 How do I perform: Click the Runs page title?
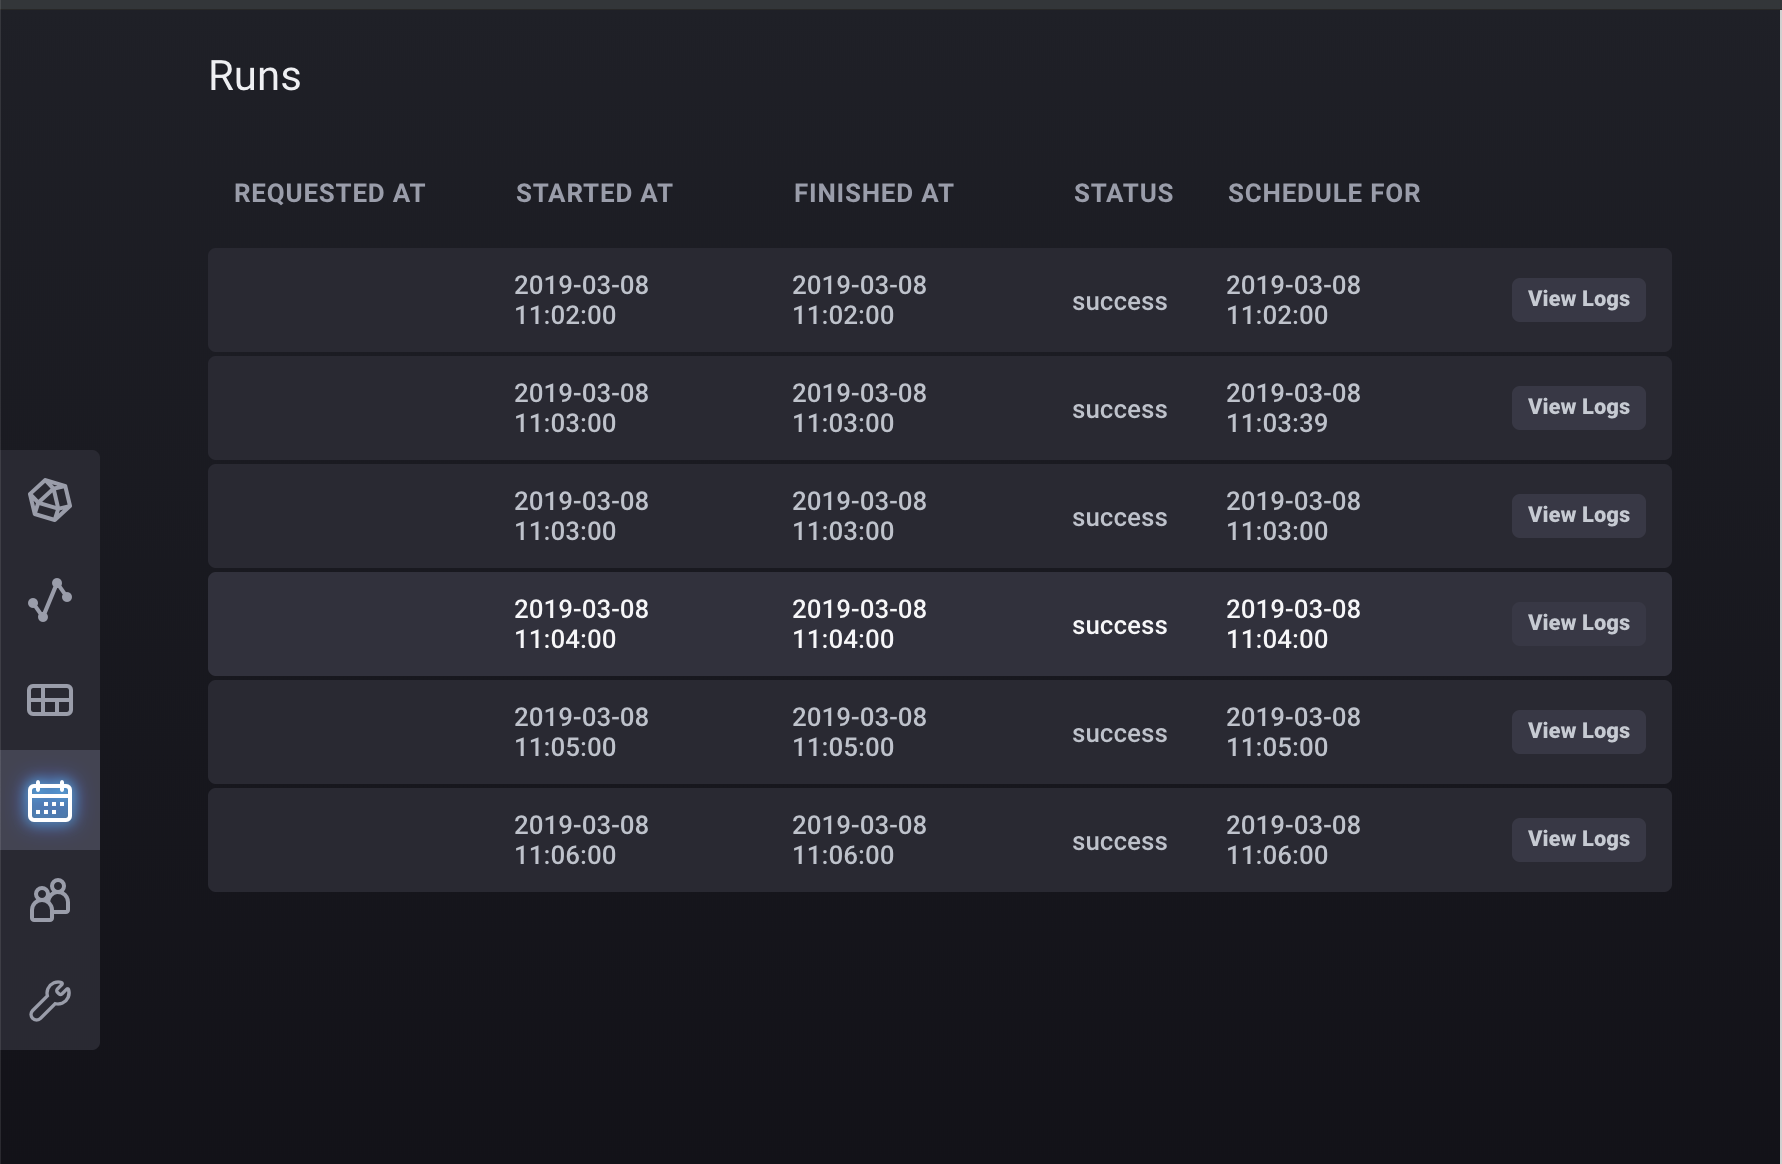[x=254, y=76]
